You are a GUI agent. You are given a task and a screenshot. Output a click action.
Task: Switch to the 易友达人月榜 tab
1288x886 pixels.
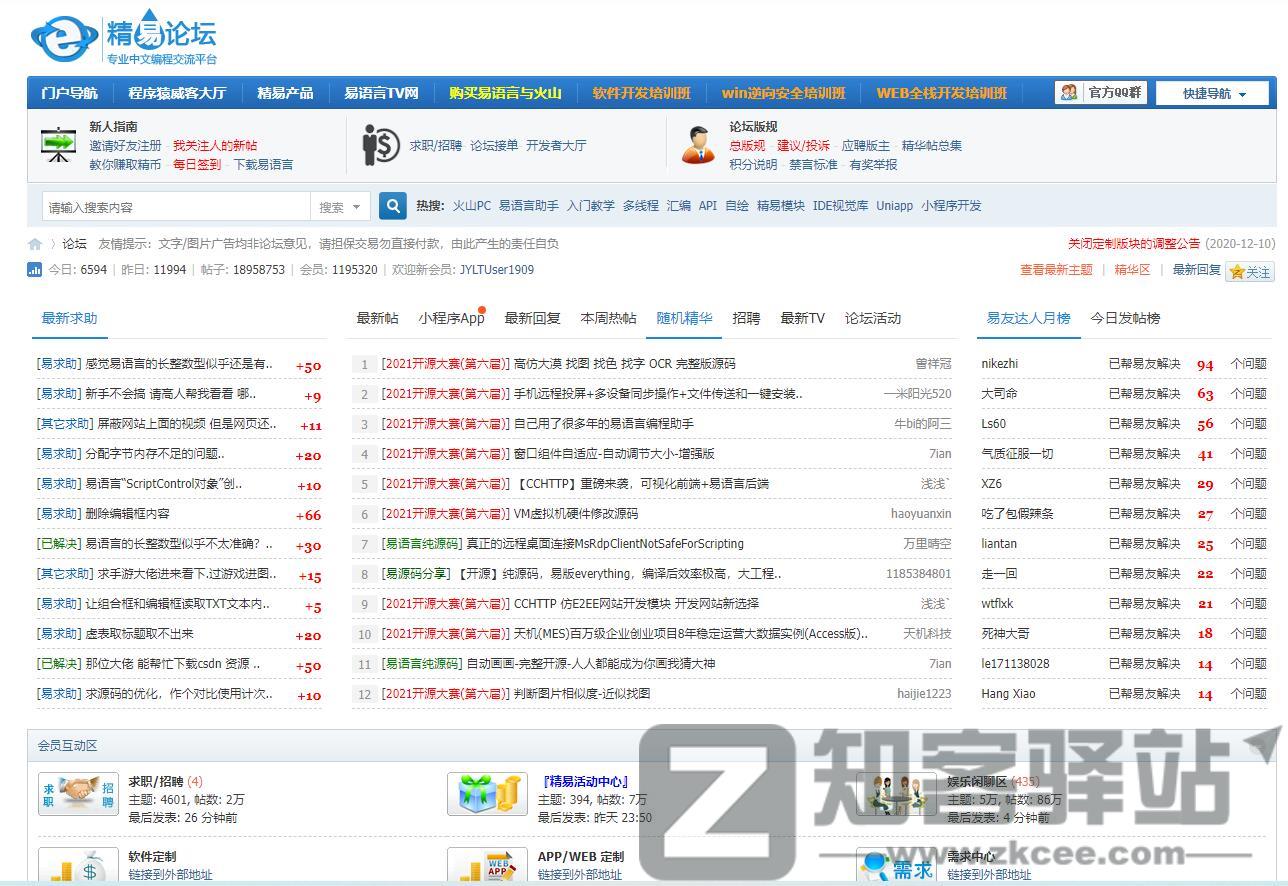1027,318
